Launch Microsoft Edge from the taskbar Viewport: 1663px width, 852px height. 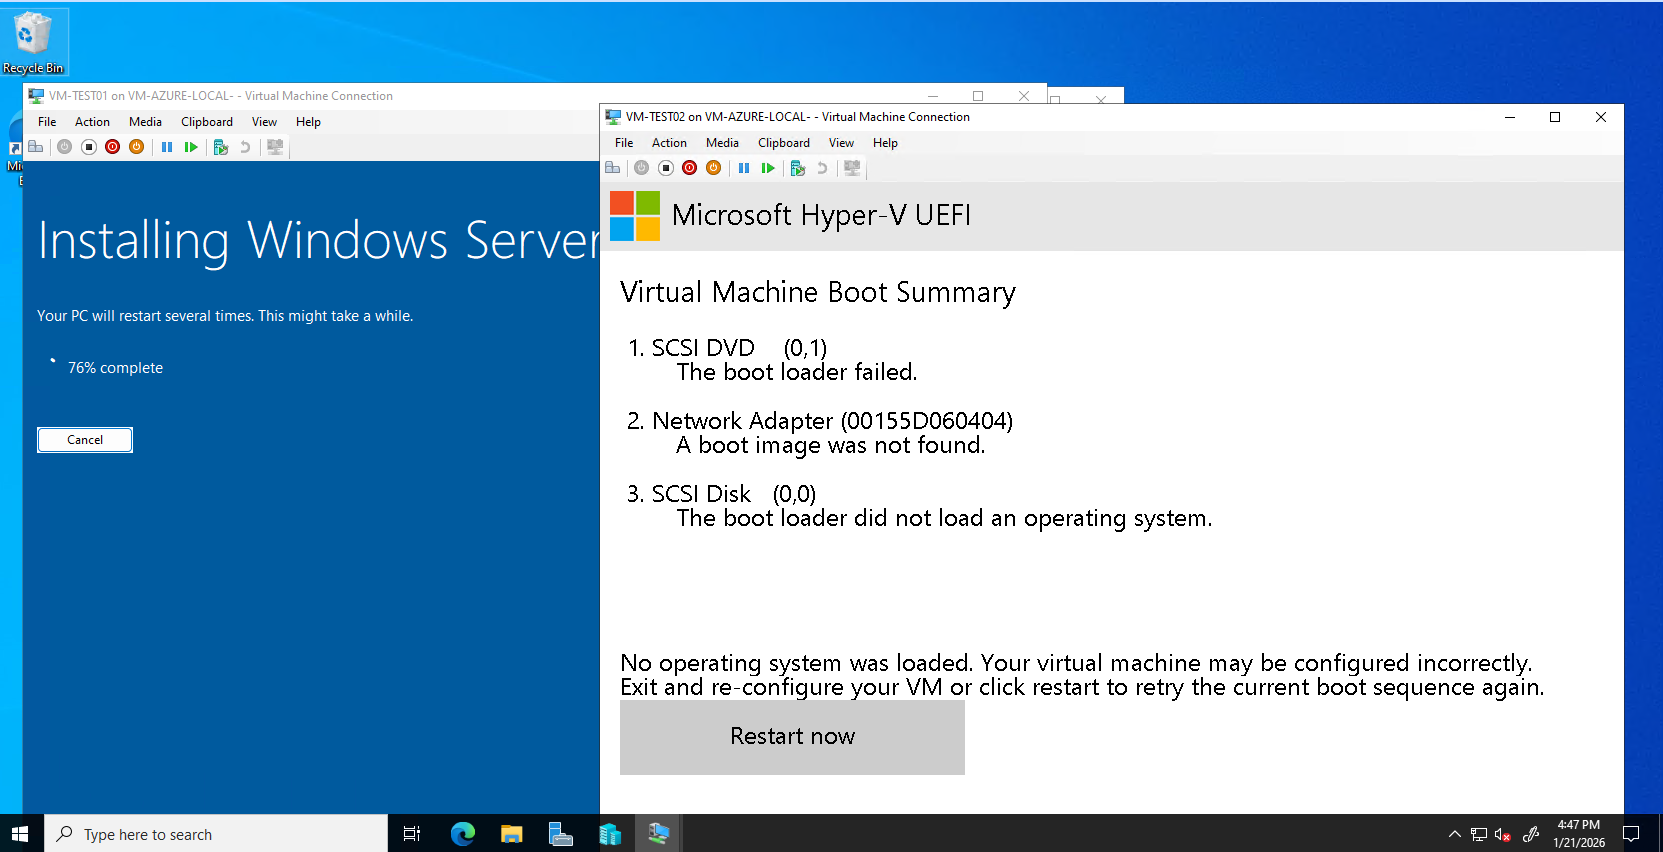462,833
